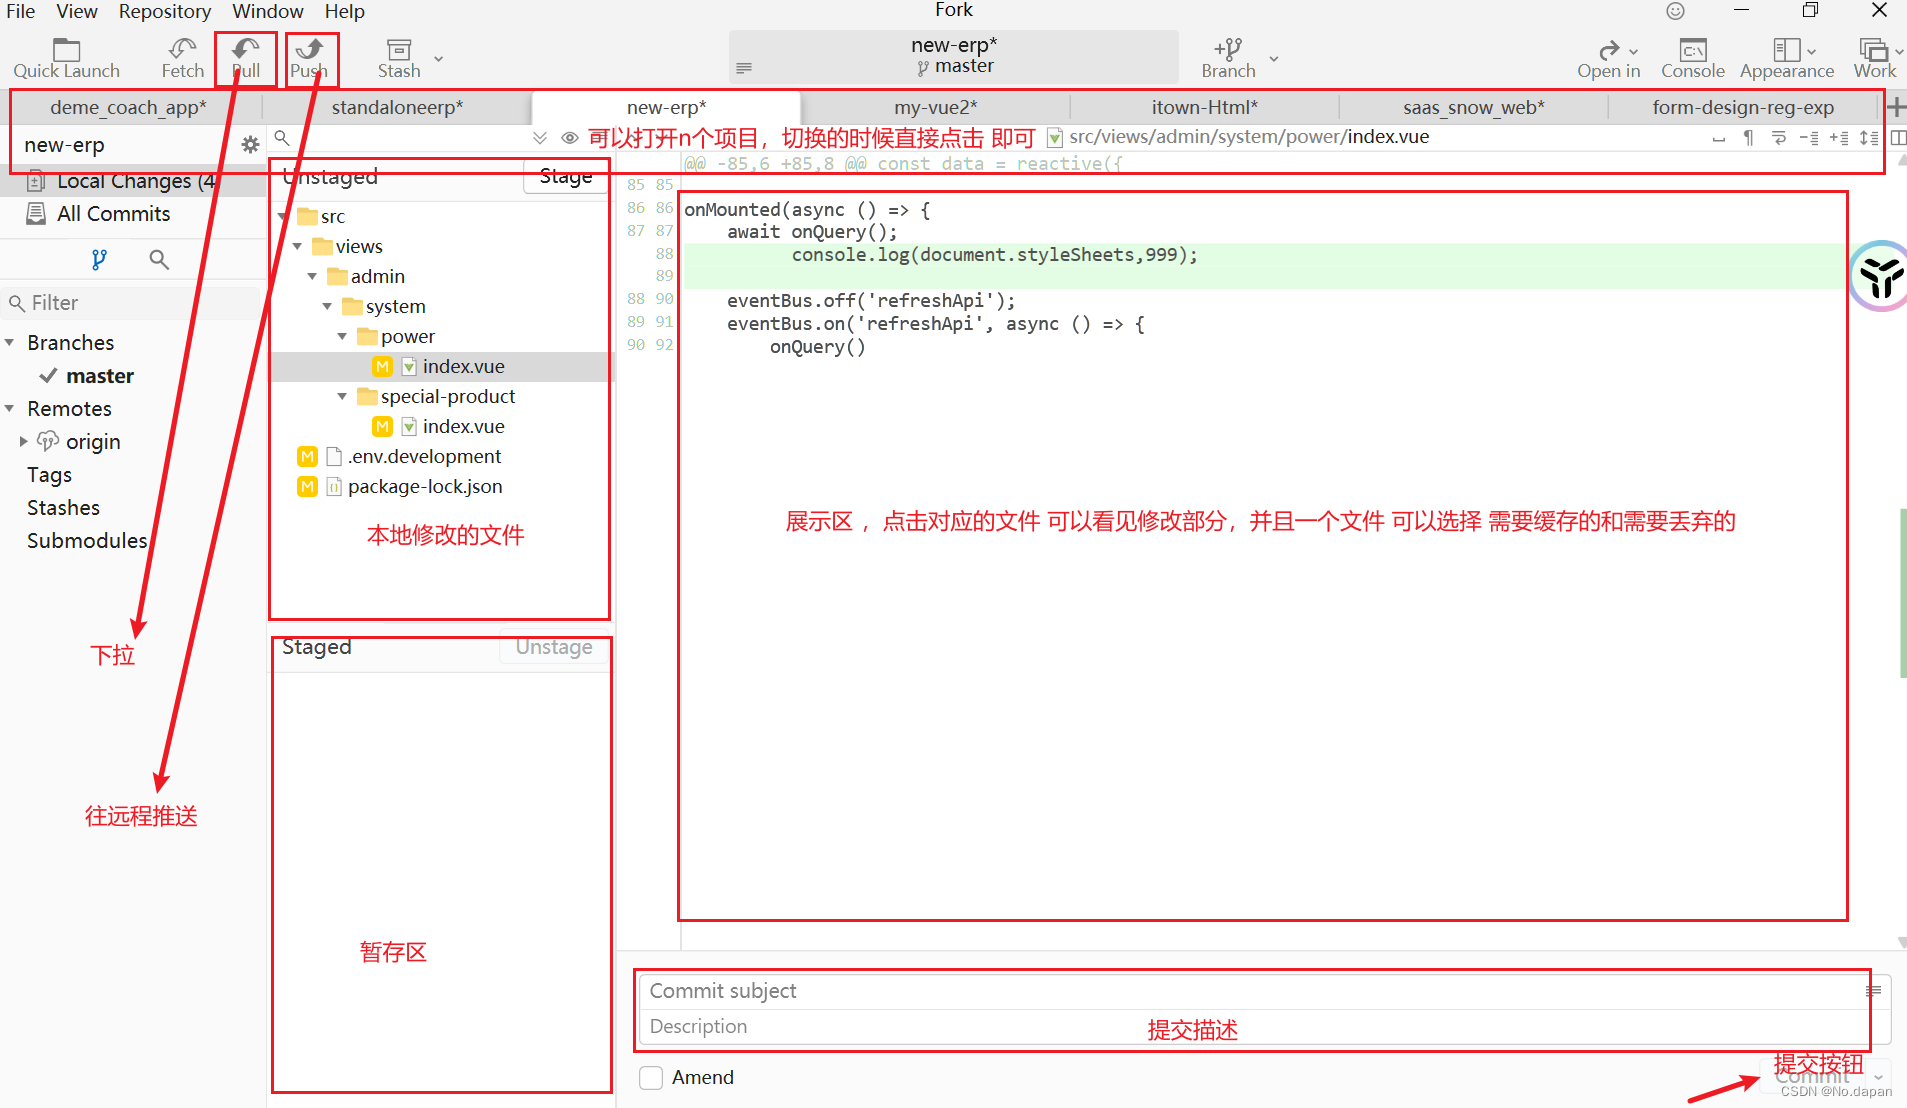Click inside the Commit subject field
The height and width of the screenshot is (1108, 1907).
point(1000,990)
